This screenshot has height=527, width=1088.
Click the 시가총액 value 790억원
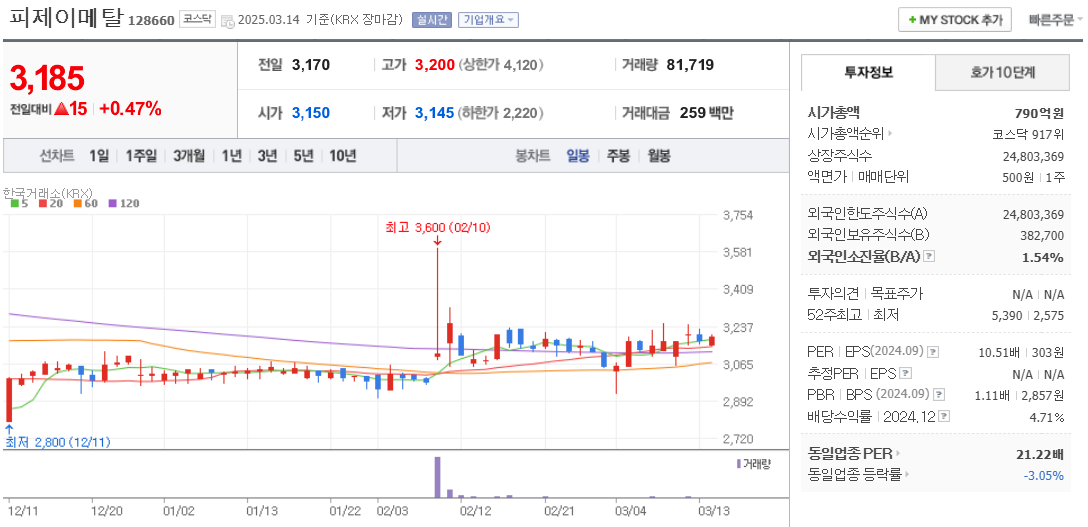coord(1039,113)
